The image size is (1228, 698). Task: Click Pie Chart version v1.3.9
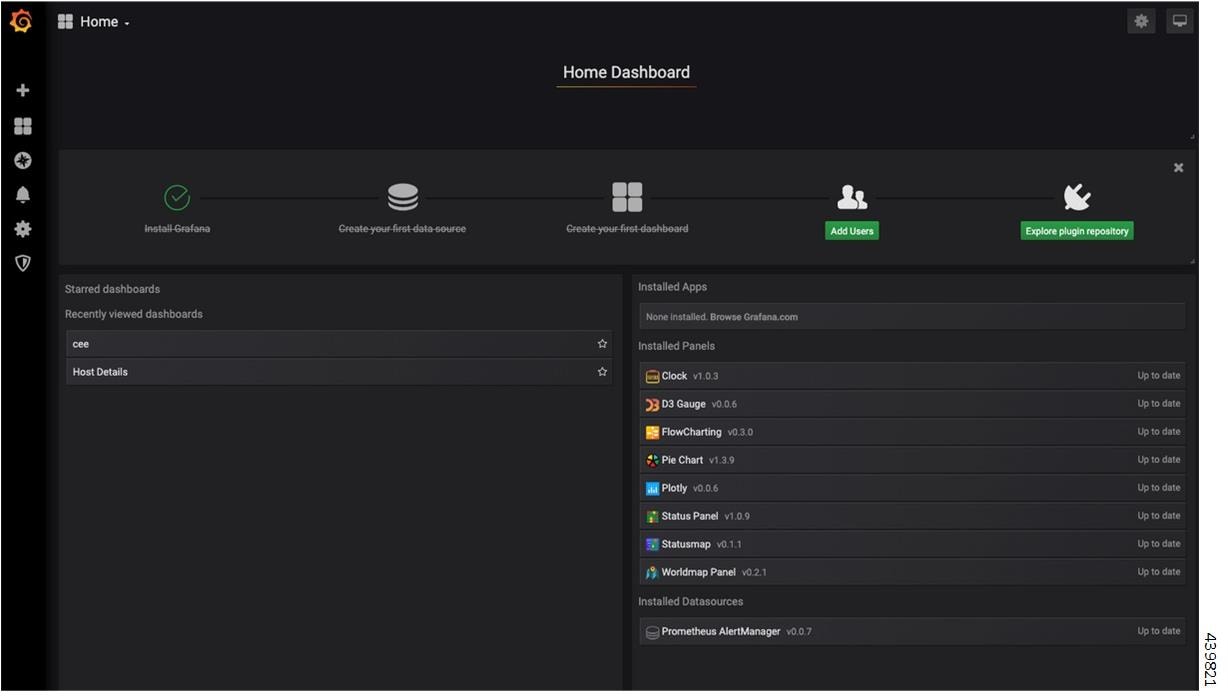722,460
